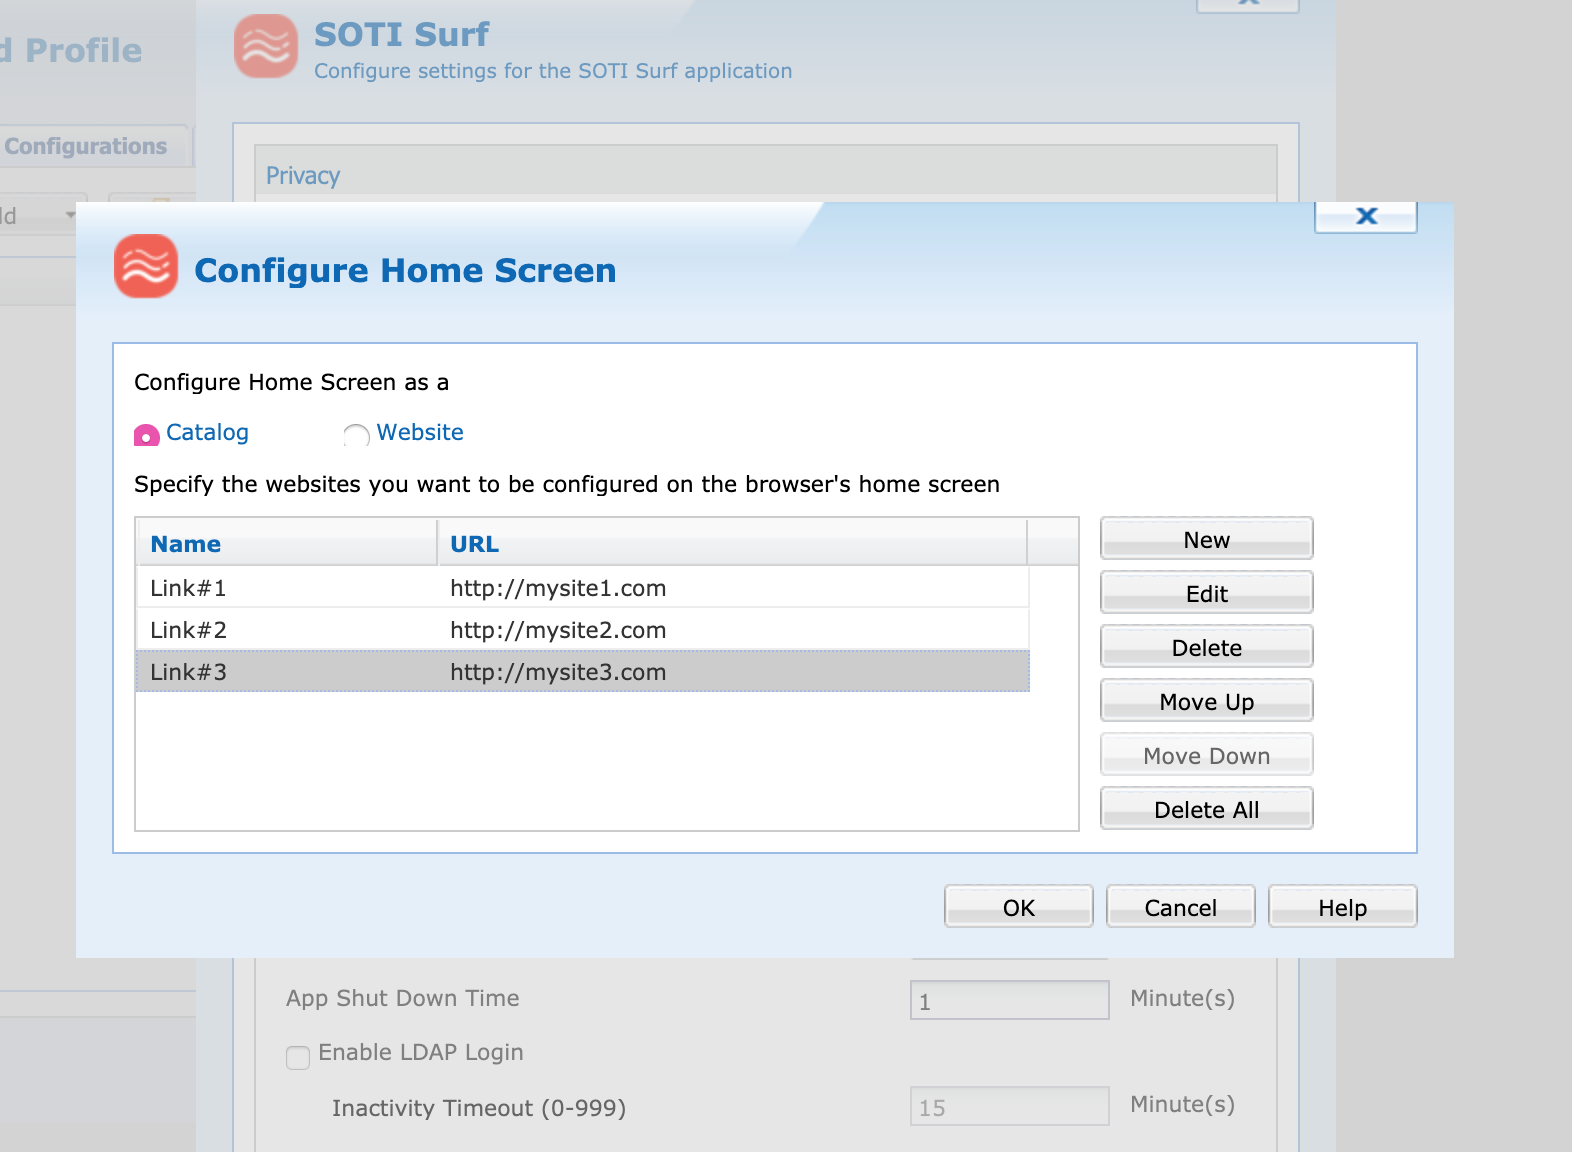Image resolution: width=1572 pixels, height=1152 pixels.
Task: Toggle the Enable LDAP Login checkbox
Action: (x=298, y=1057)
